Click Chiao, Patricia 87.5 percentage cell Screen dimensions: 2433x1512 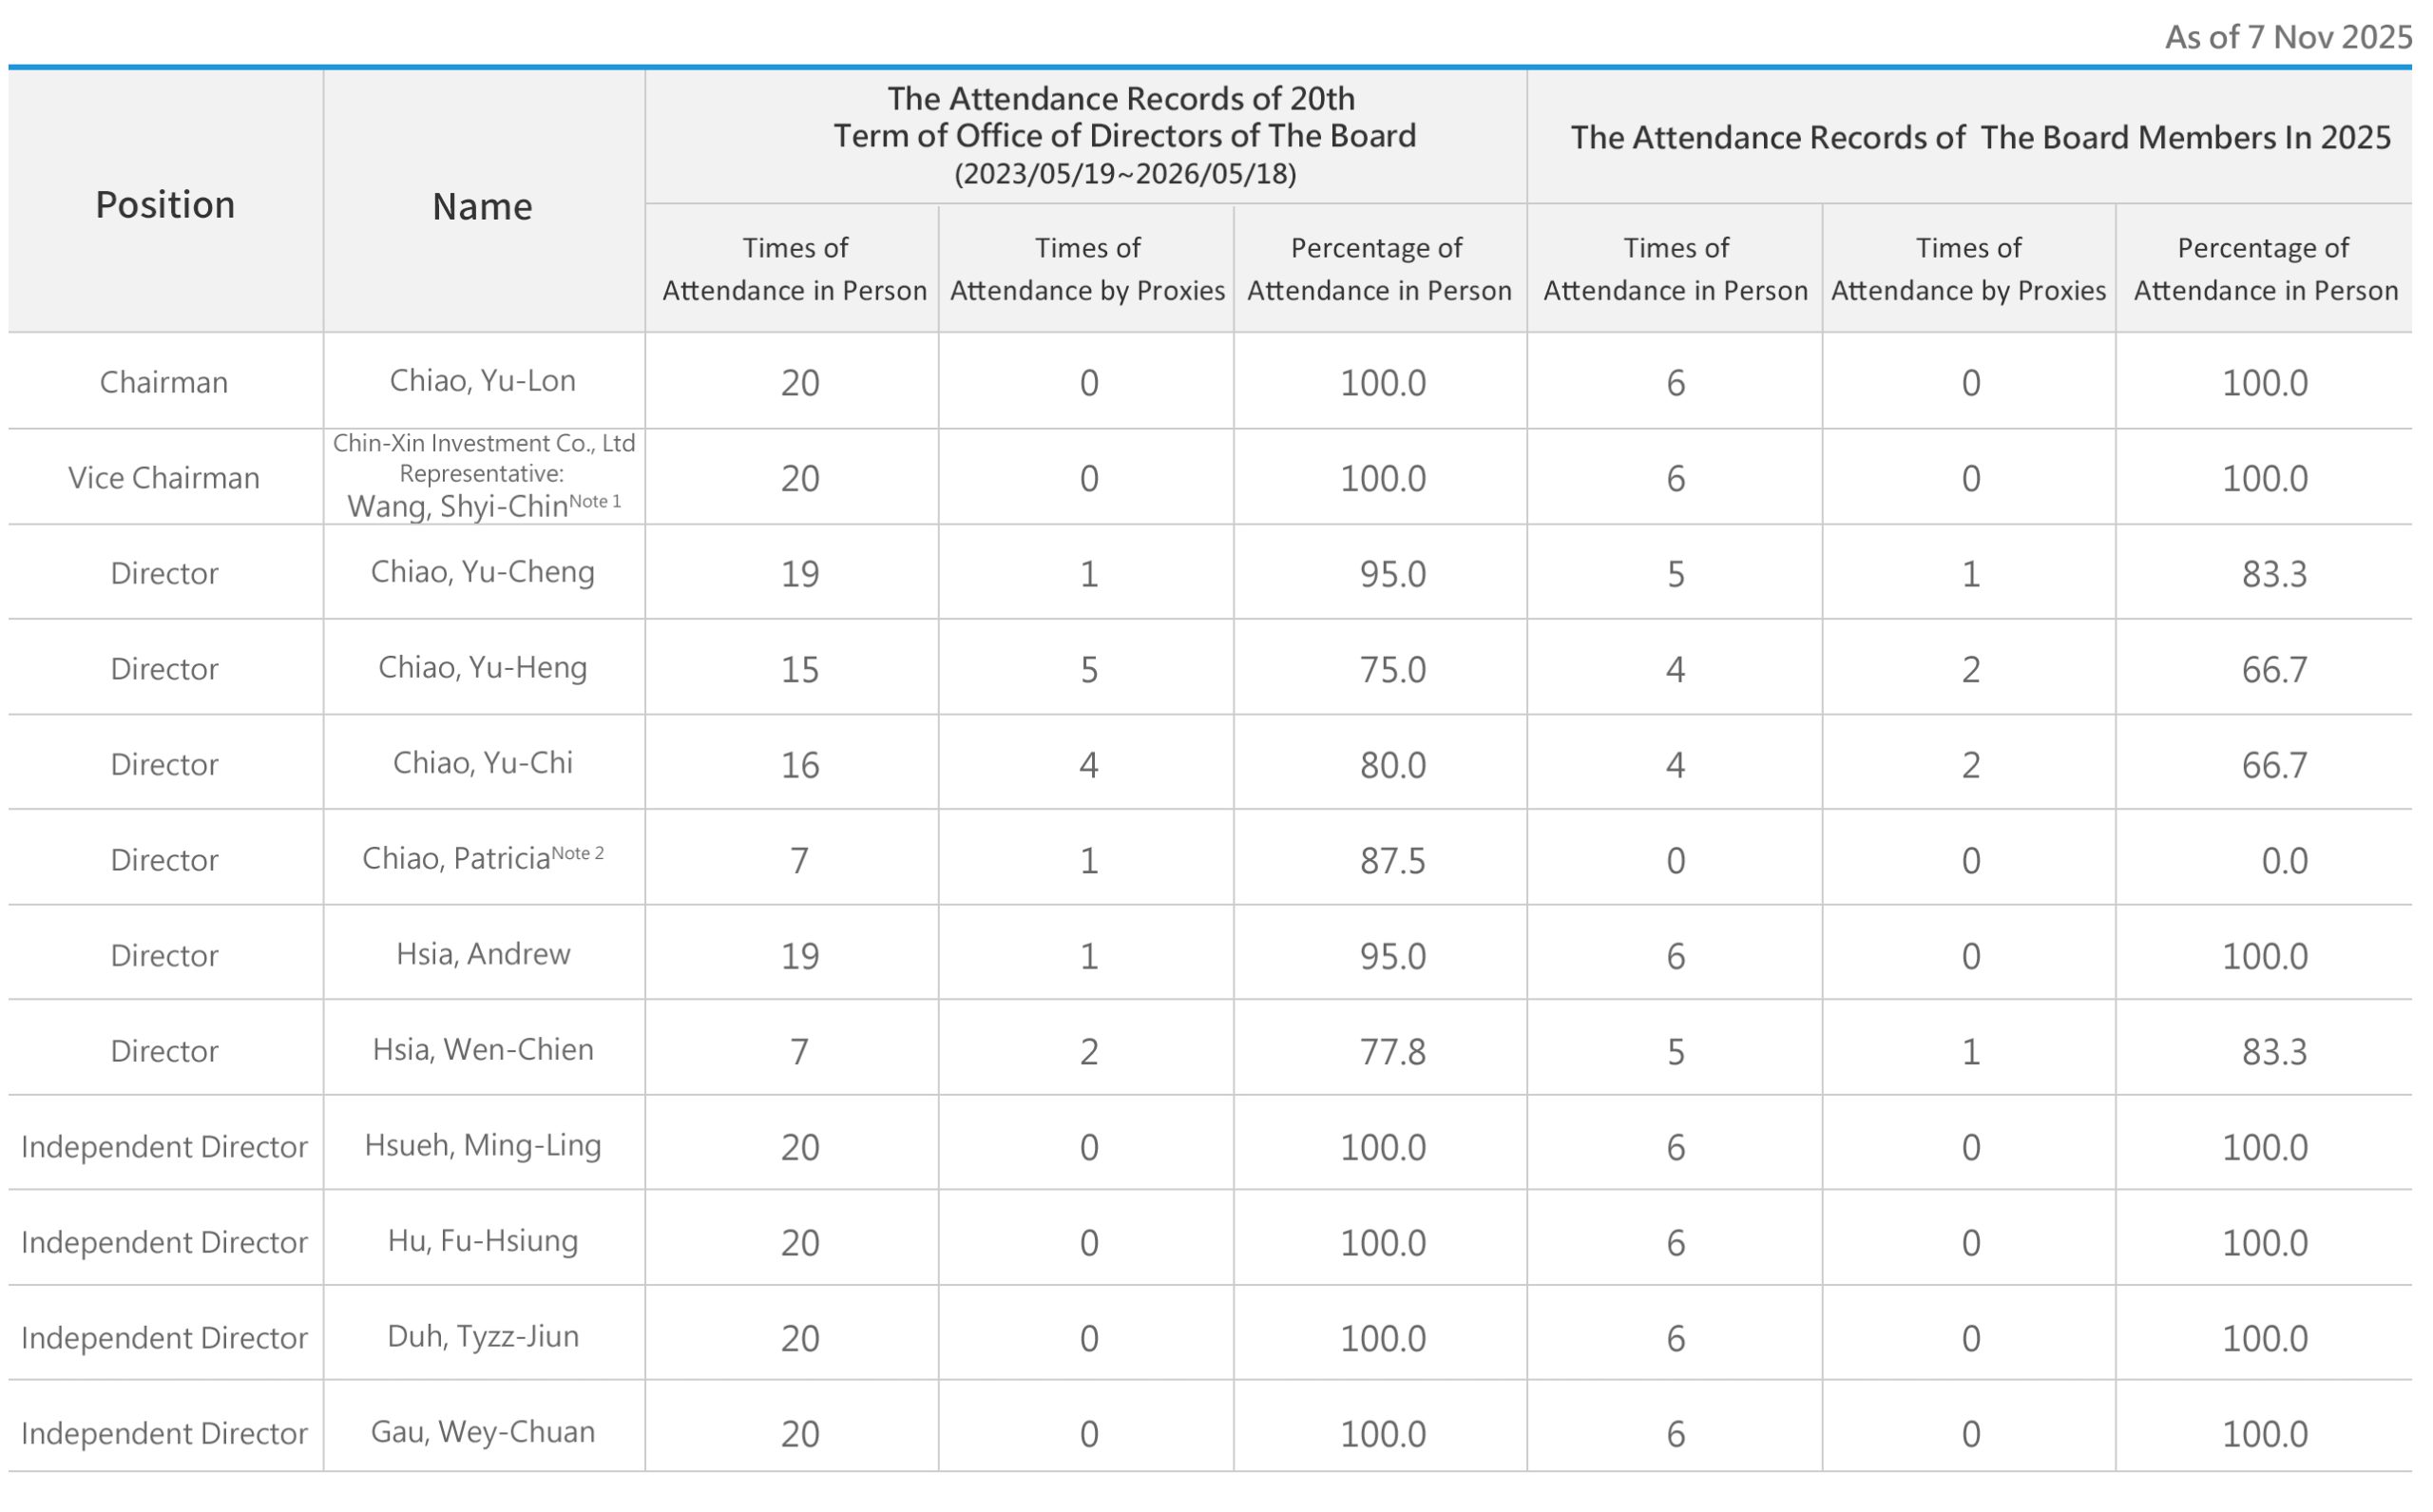1392,860
